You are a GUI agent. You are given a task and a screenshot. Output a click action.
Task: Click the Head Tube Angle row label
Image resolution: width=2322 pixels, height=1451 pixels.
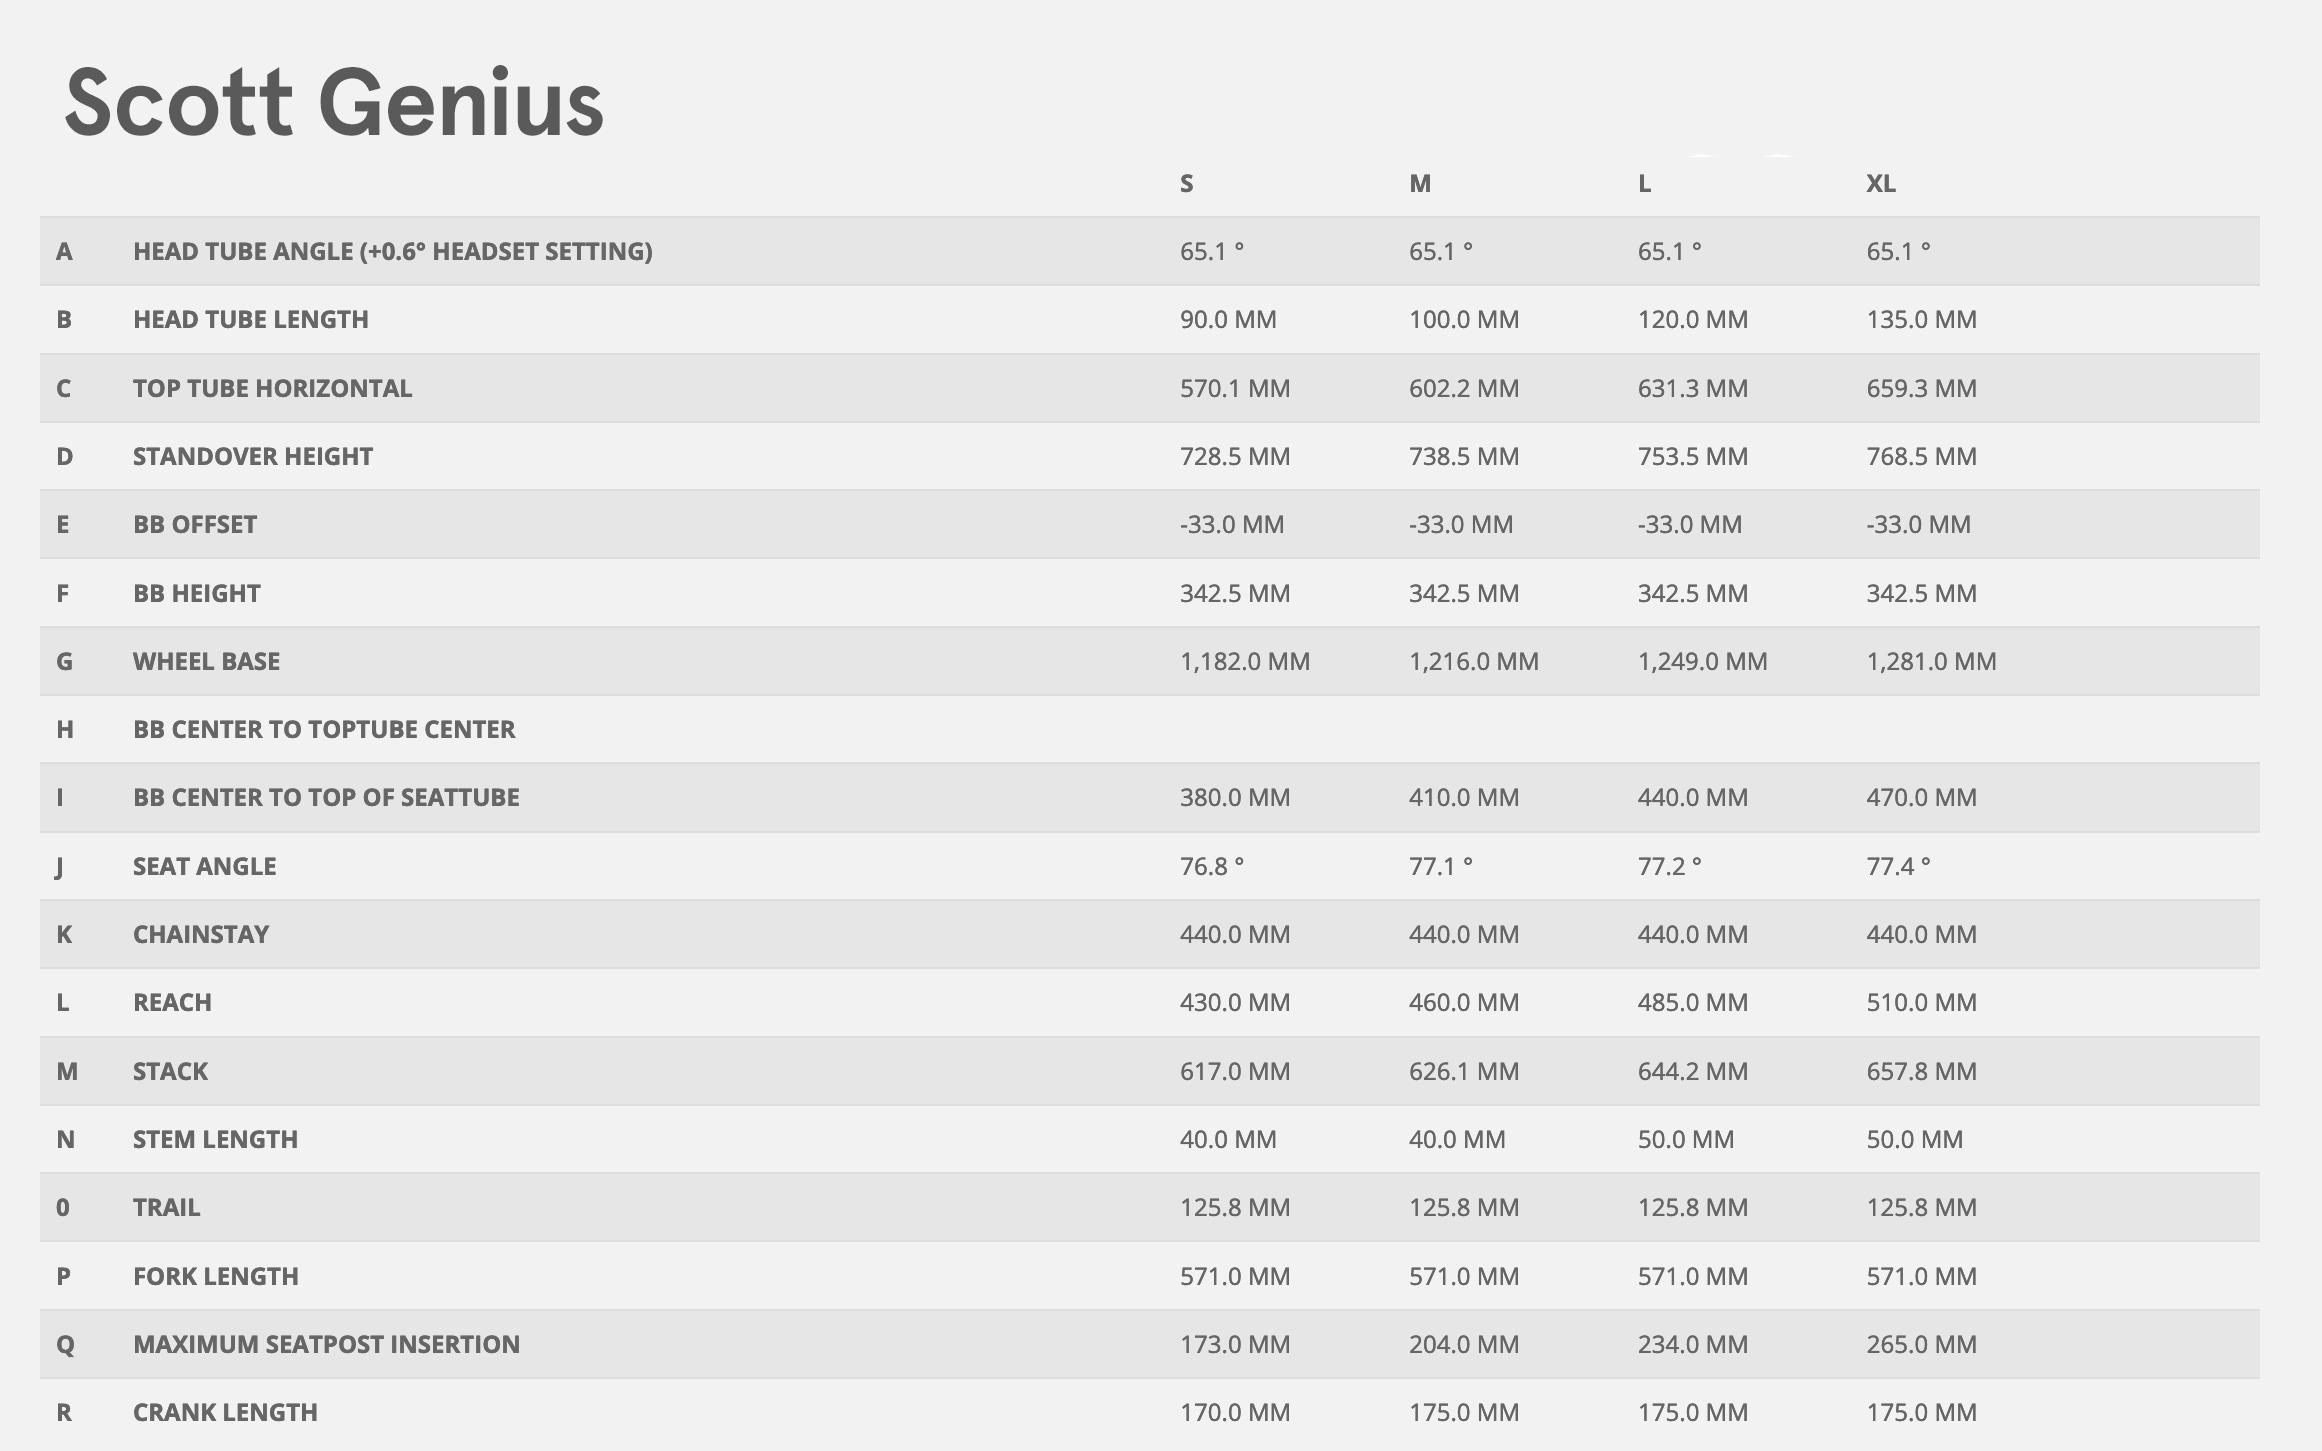point(393,251)
